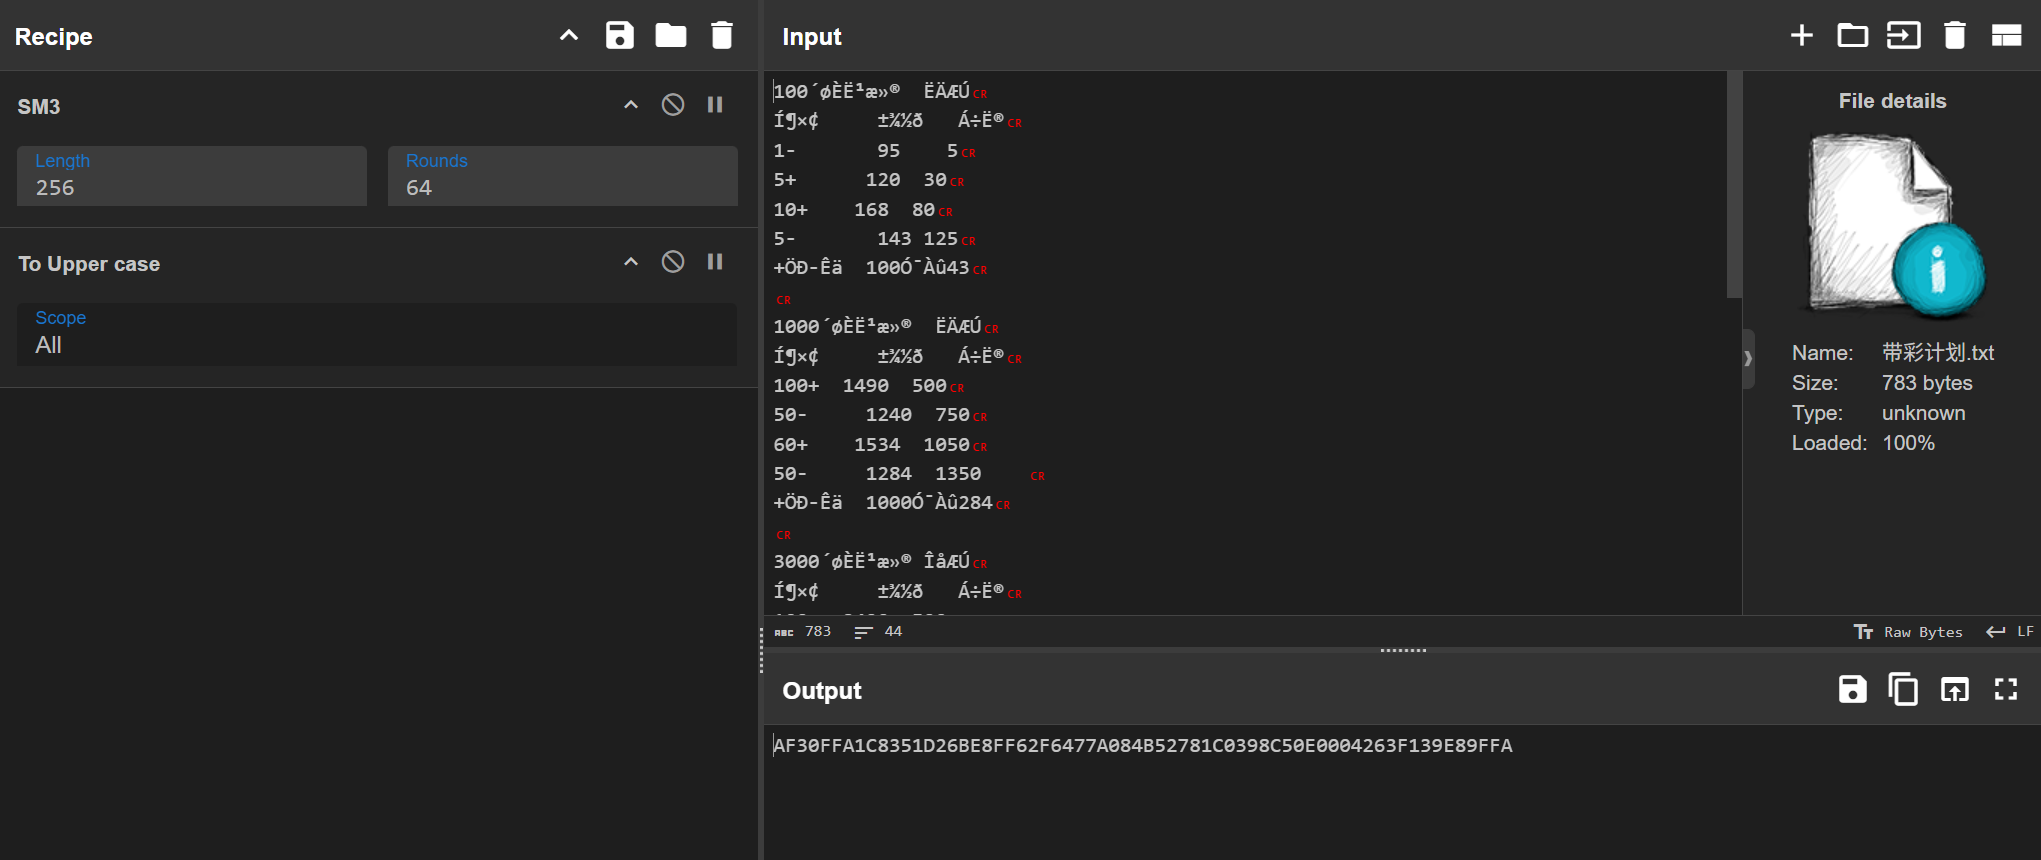Copy raw output to clipboard
This screenshot has height=860, width=2041.
tap(1903, 689)
